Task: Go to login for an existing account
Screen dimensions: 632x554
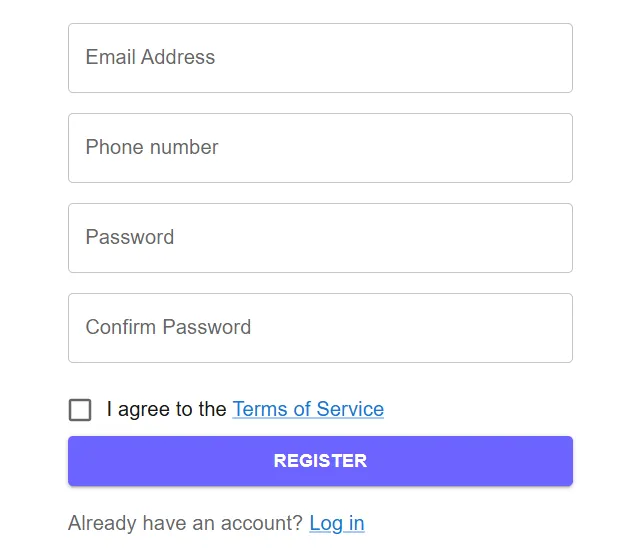Action: (337, 523)
